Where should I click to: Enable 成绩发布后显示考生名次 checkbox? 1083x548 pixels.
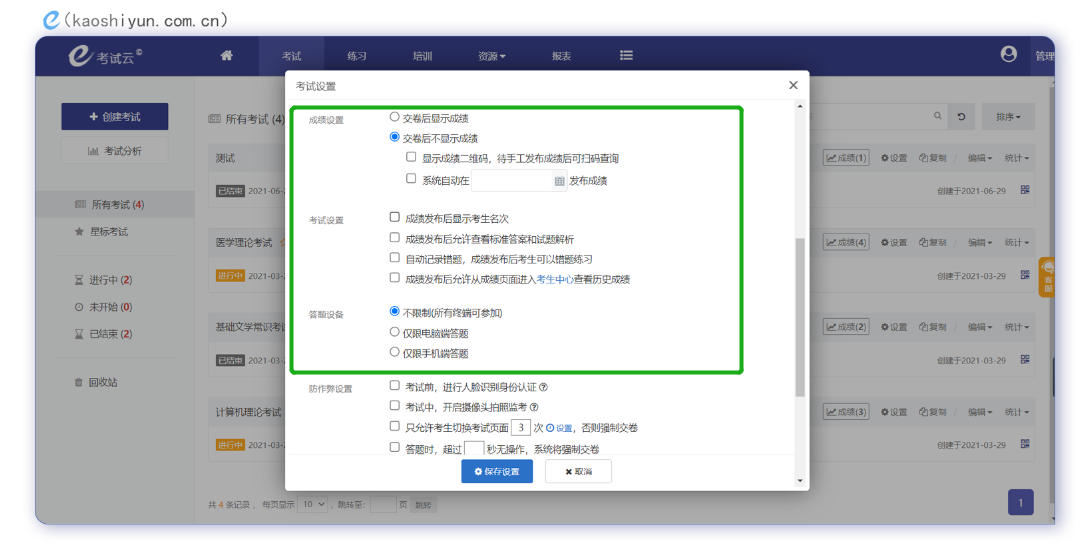pyautogui.click(x=394, y=218)
